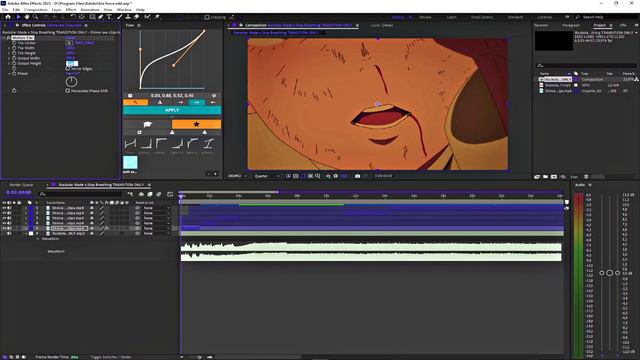Select the Type text tool

pos(109,17)
